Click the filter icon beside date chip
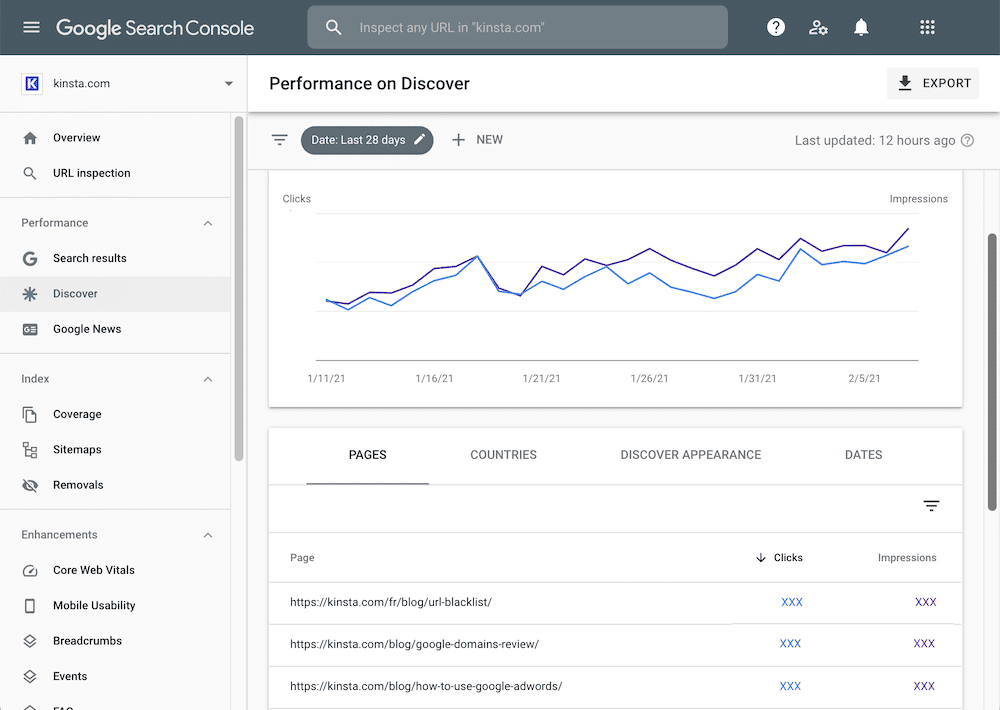Image resolution: width=1000 pixels, height=710 pixels. click(280, 140)
